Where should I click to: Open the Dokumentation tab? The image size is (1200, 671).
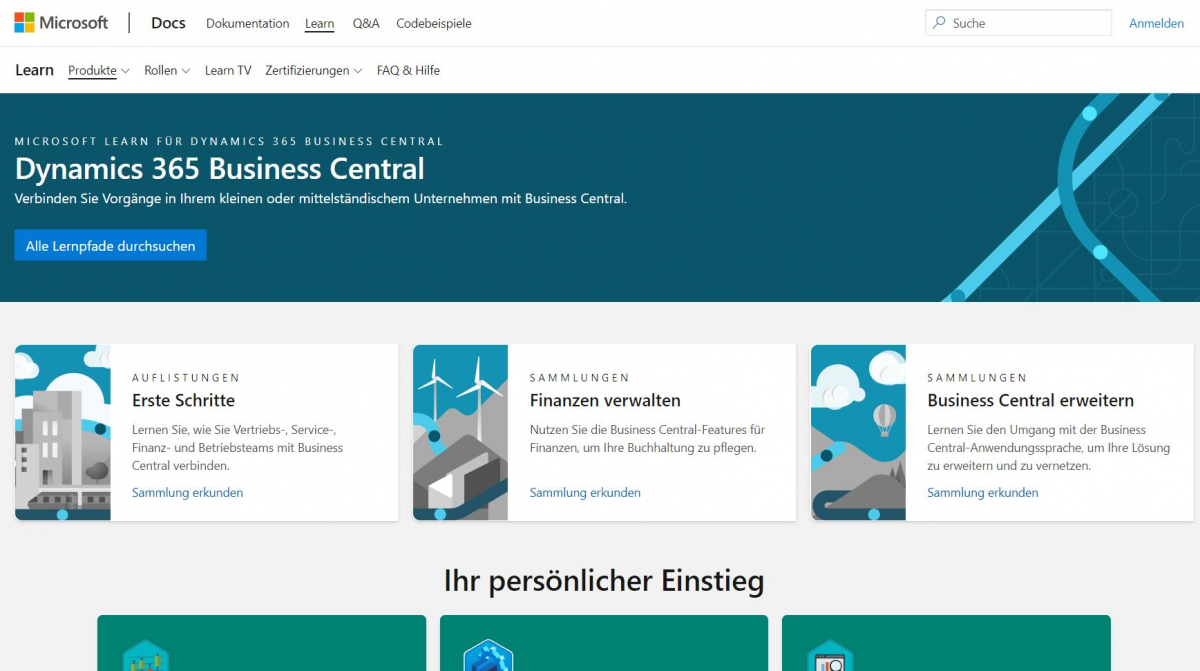(x=247, y=23)
